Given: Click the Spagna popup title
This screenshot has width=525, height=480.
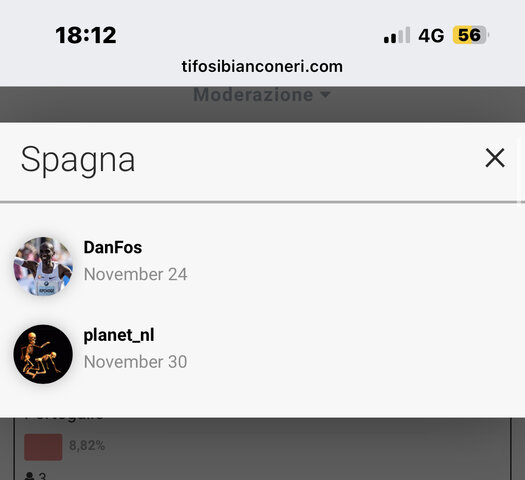Looking at the screenshot, I should [78, 160].
